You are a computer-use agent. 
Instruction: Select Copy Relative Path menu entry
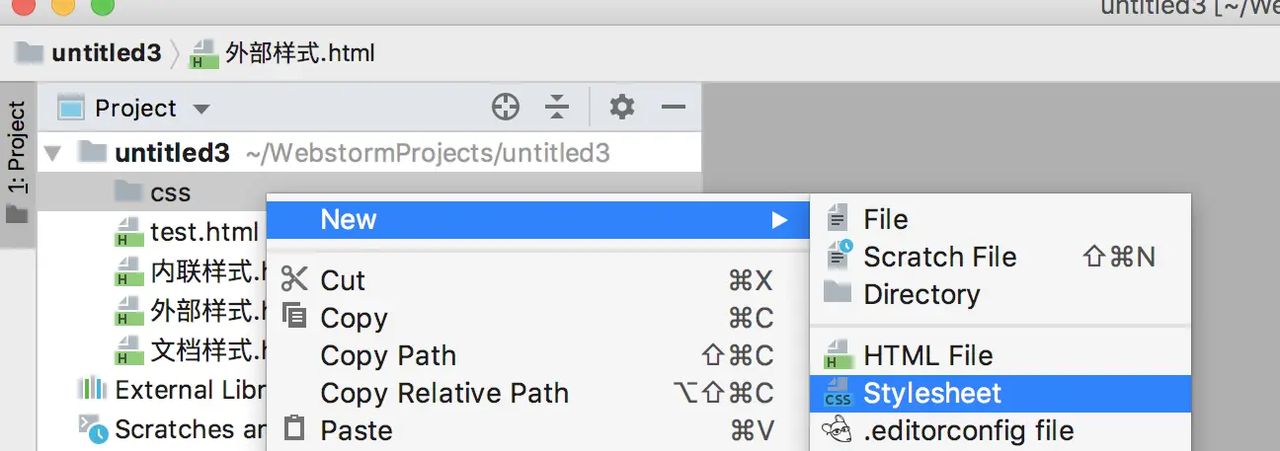tap(444, 394)
